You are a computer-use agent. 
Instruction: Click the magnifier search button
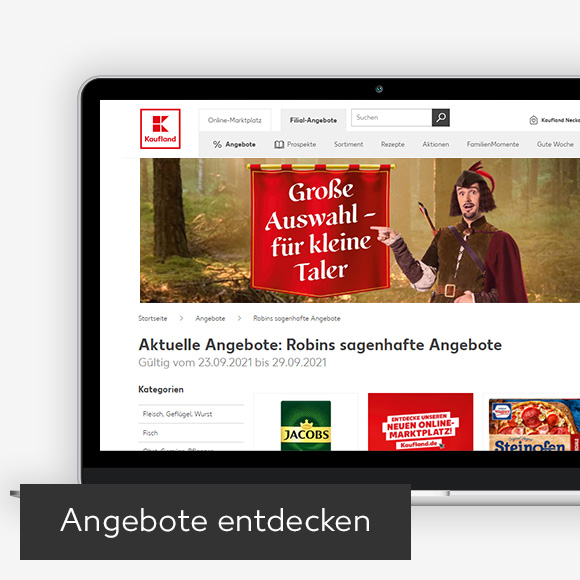click(441, 118)
